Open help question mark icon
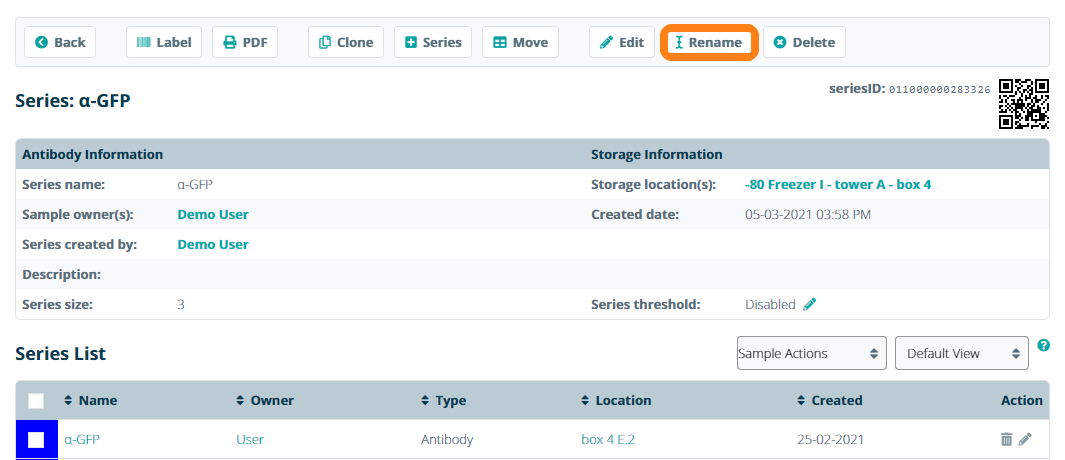This screenshot has height=460, width=1065. [1043, 345]
